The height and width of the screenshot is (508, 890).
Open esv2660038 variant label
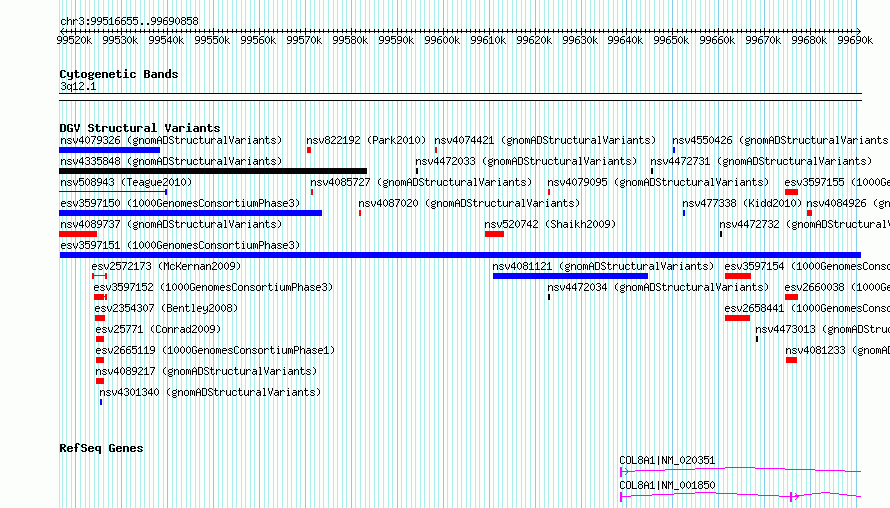(x=837, y=287)
